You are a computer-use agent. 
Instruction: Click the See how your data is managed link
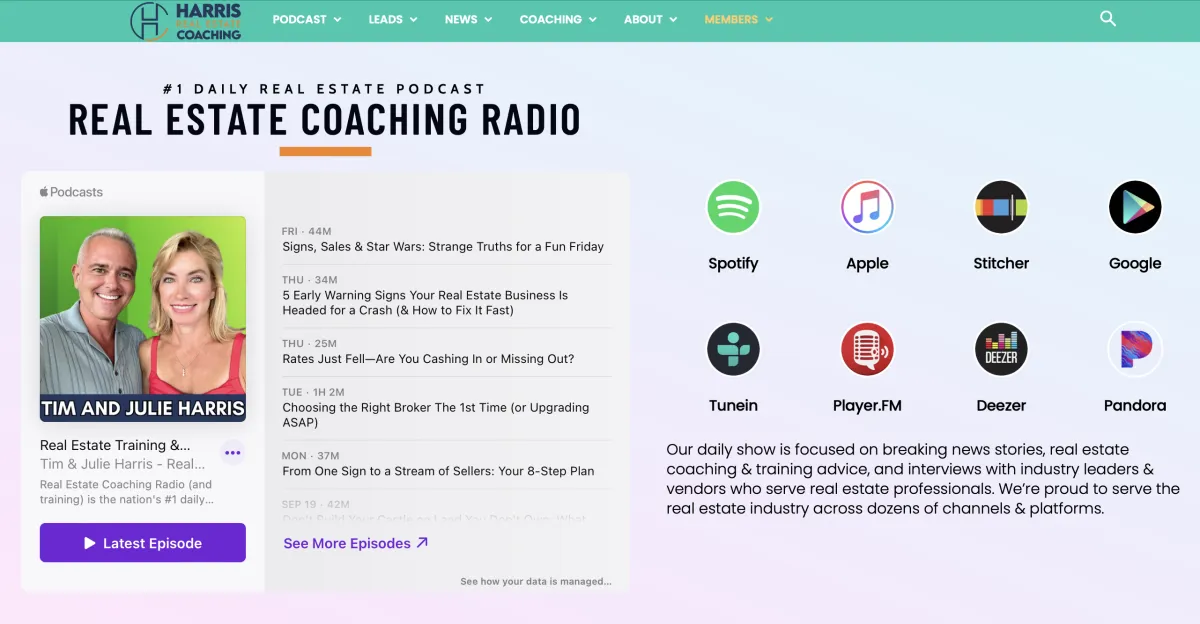click(536, 581)
